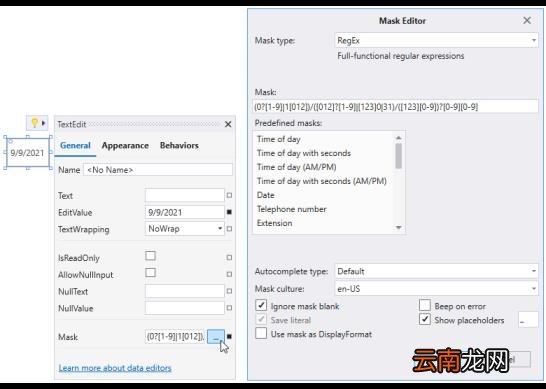The width and height of the screenshot is (546, 389).
Task: Uncheck Ignore mask blank checkbox
Action: (261, 305)
